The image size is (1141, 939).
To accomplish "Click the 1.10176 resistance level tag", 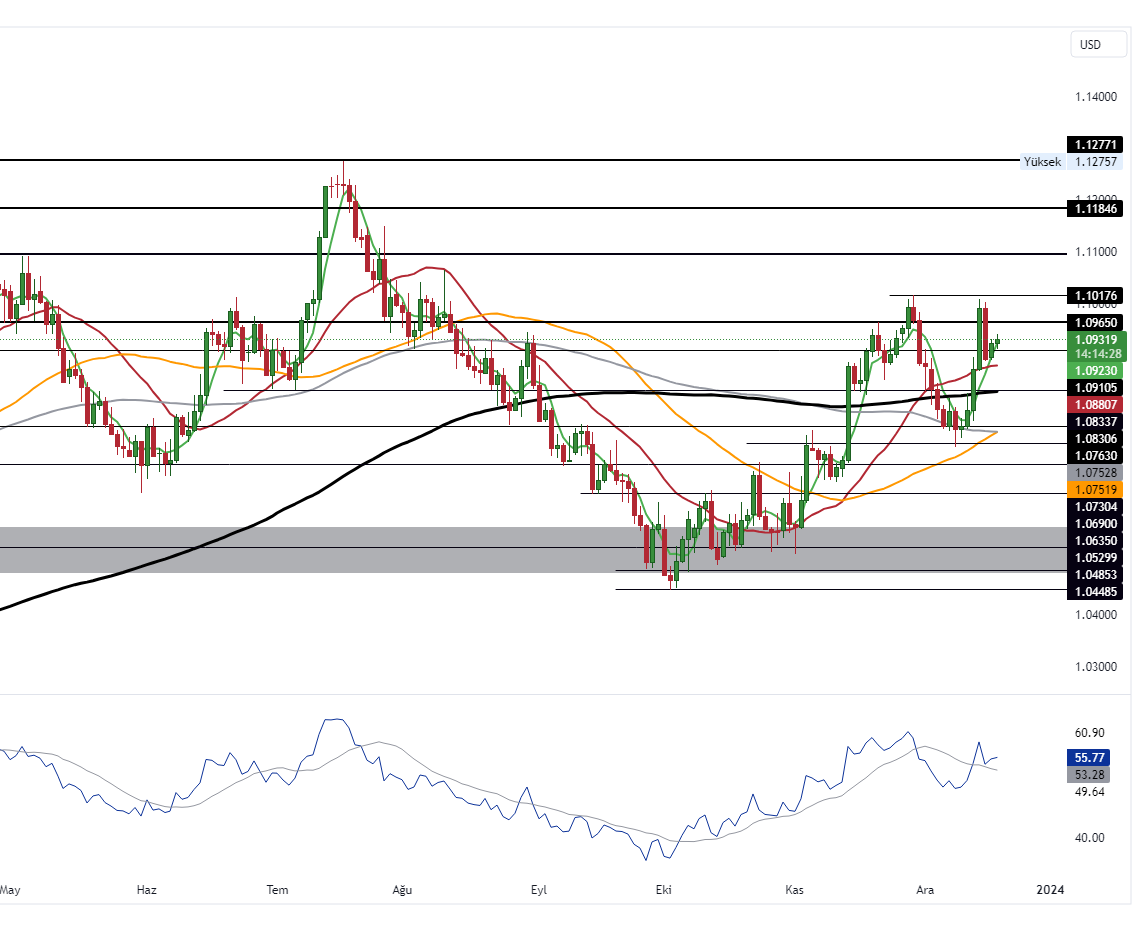I will 1096,295.
